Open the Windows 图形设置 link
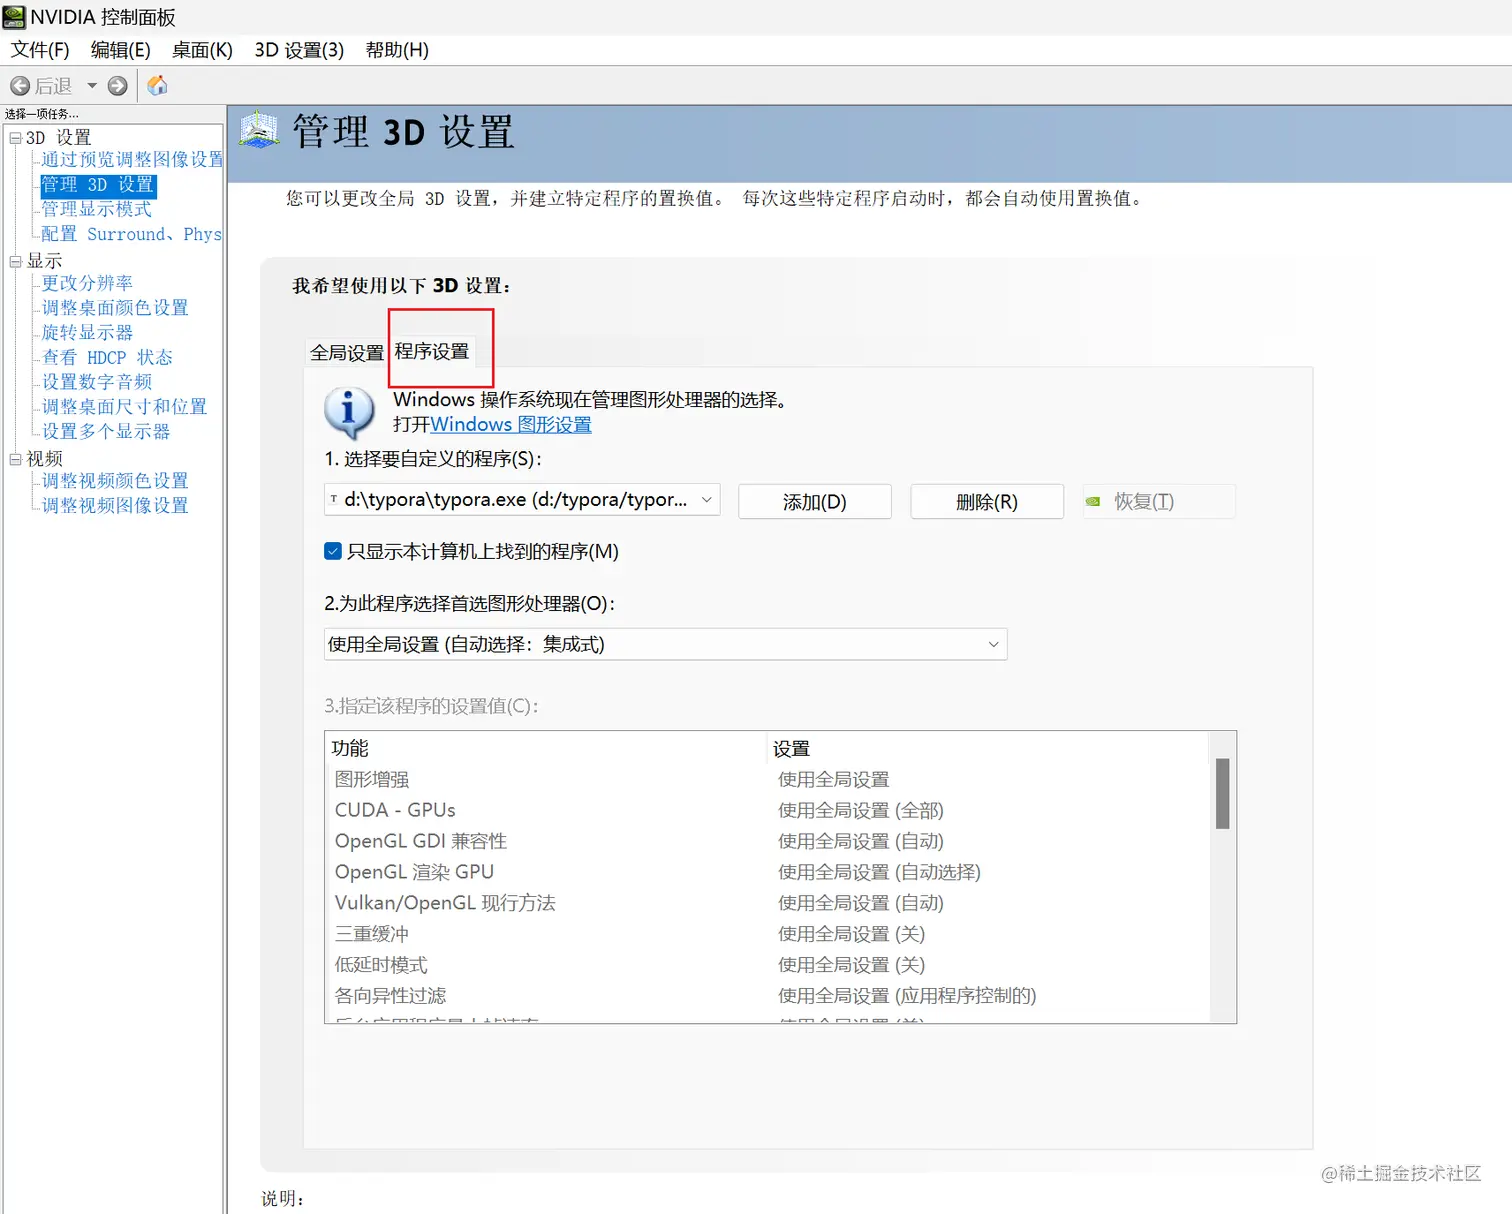This screenshot has width=1512, height=1214. click(x=511, y=425)
